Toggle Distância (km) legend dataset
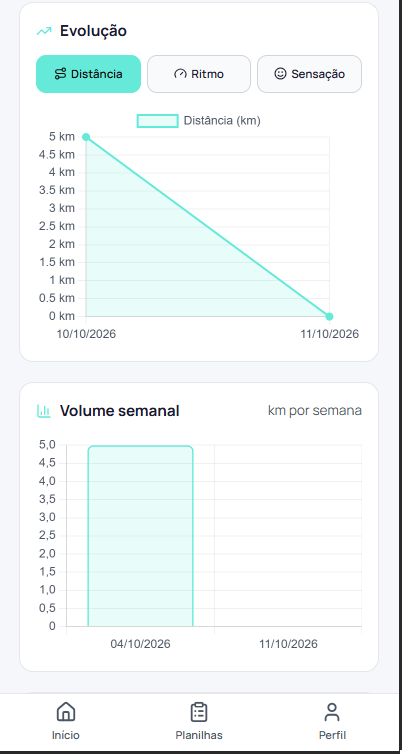The height and width of the screenshot is (754, 402). (199, 121)
